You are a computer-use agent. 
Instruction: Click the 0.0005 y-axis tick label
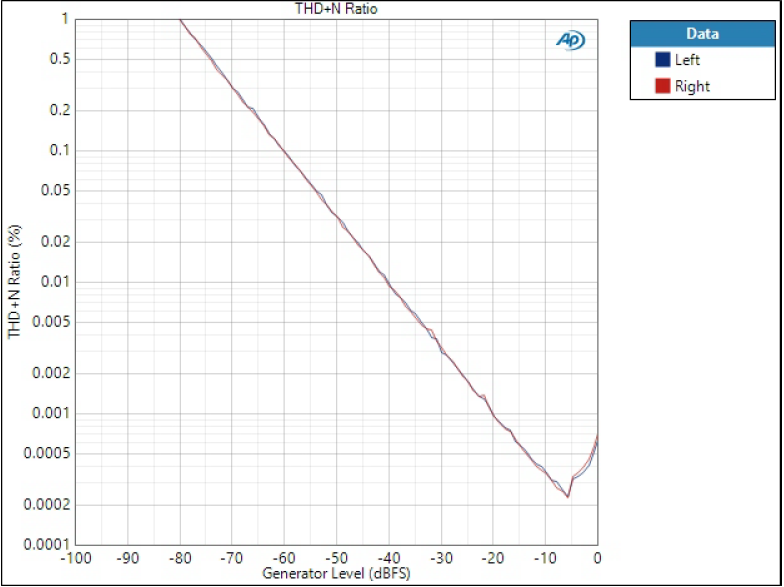click(x=48, y=453)
